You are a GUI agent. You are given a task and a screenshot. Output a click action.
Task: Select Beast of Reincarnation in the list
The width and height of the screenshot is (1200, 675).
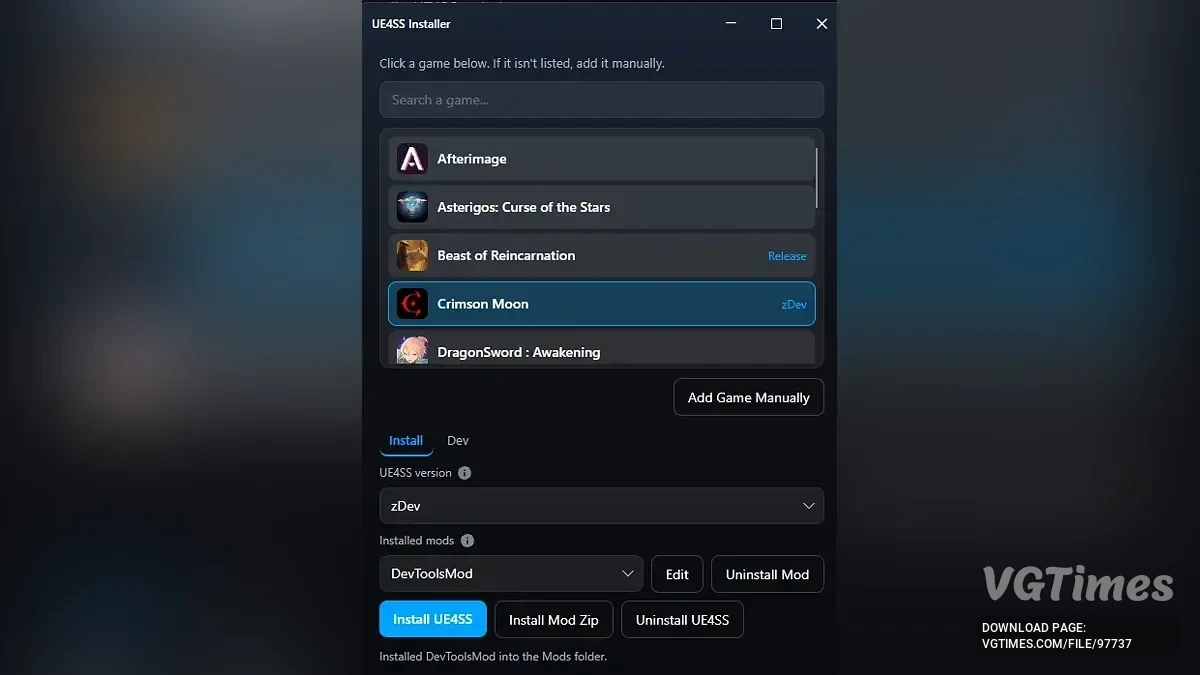tap(601, 255)
